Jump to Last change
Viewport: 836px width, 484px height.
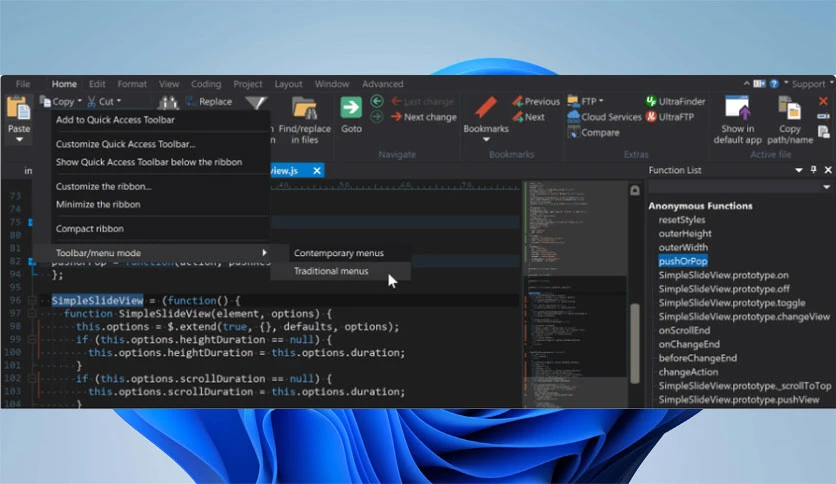(x=423, y=101)
